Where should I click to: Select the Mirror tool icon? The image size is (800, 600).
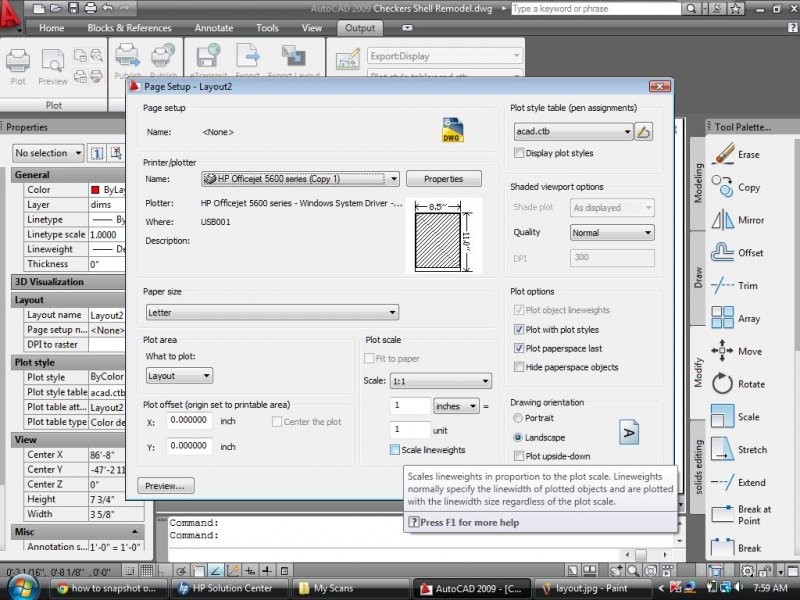tap(722, 220)
